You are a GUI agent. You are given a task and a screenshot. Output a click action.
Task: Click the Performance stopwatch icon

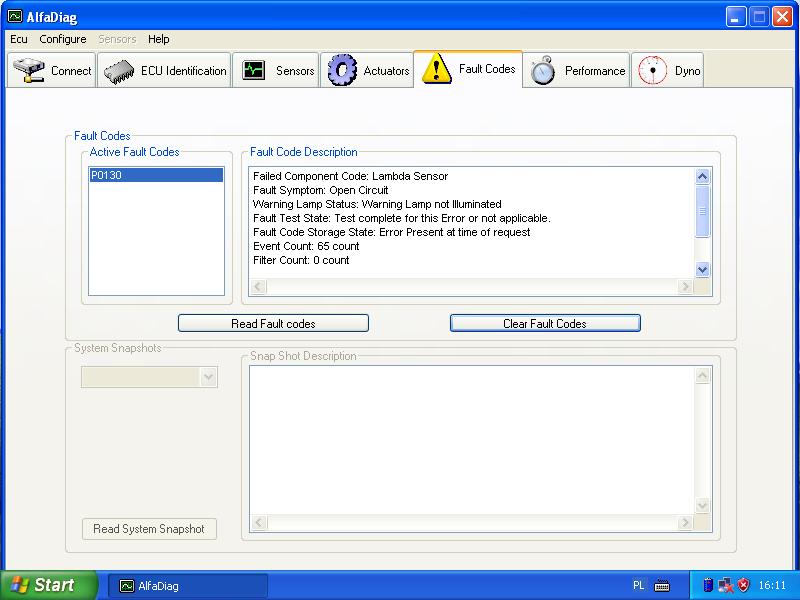(543, 71)
